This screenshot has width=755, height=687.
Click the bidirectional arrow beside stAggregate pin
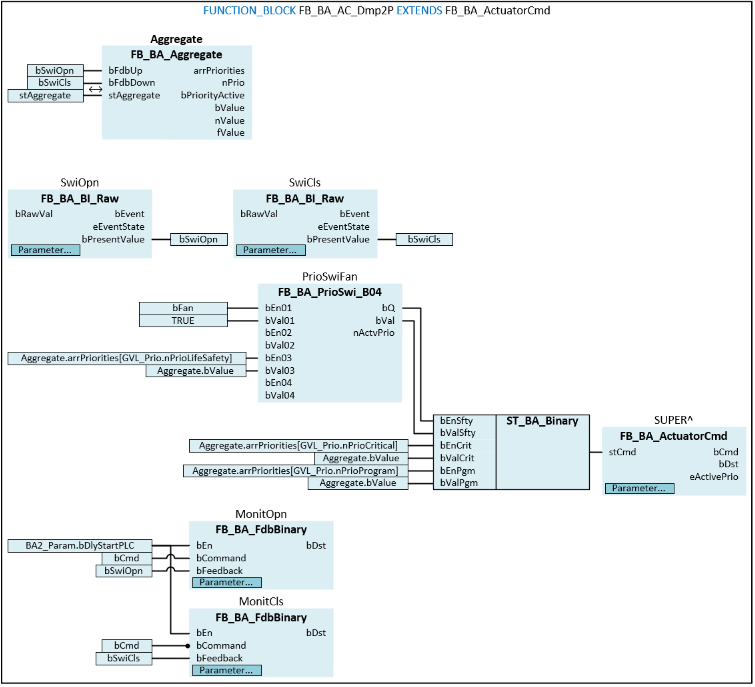(94, 90)
